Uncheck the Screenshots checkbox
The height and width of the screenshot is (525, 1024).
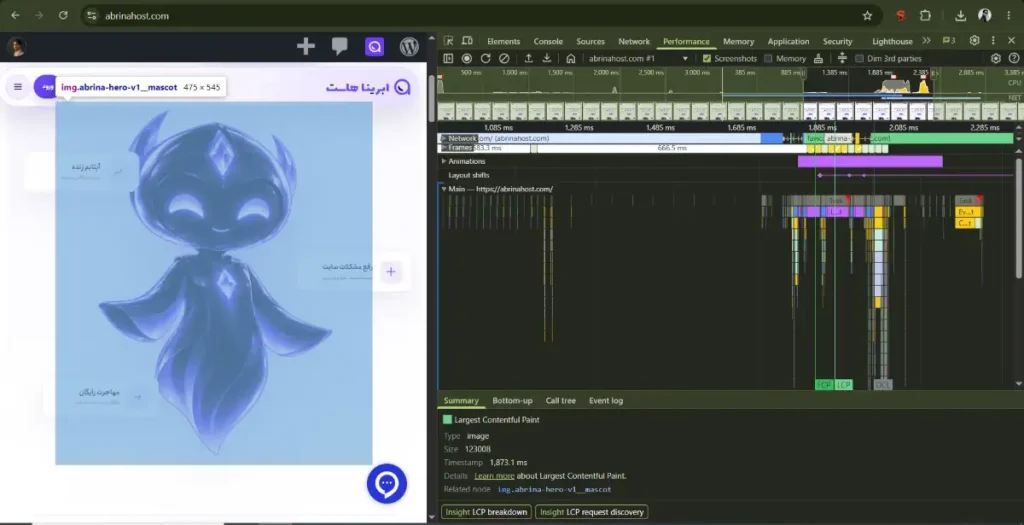(x=706, y=58)
